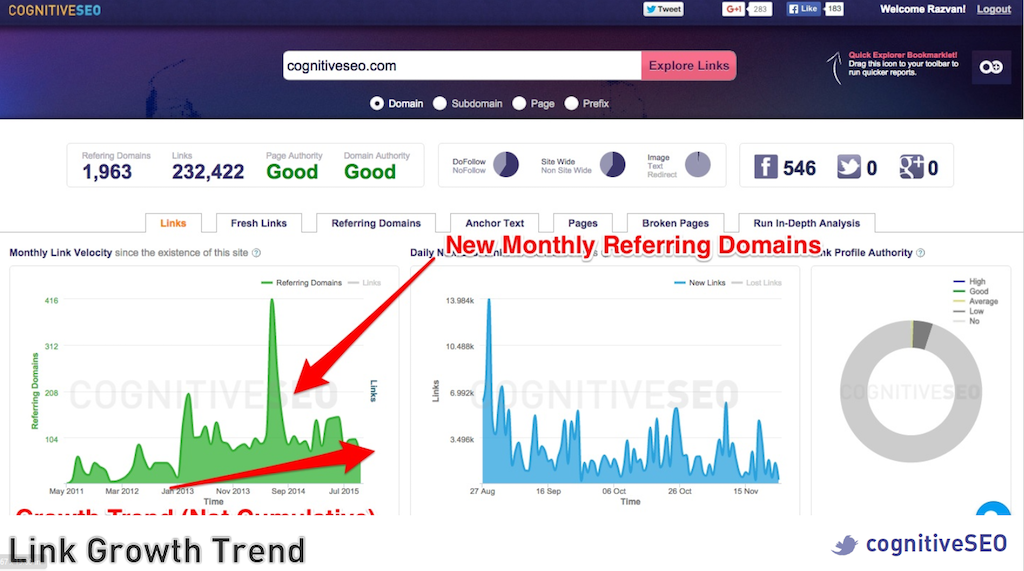Click the Quick Explorer bookmarklet icon
The height and width of the screenshot is (571, 1024).
(x=991, y=67)
